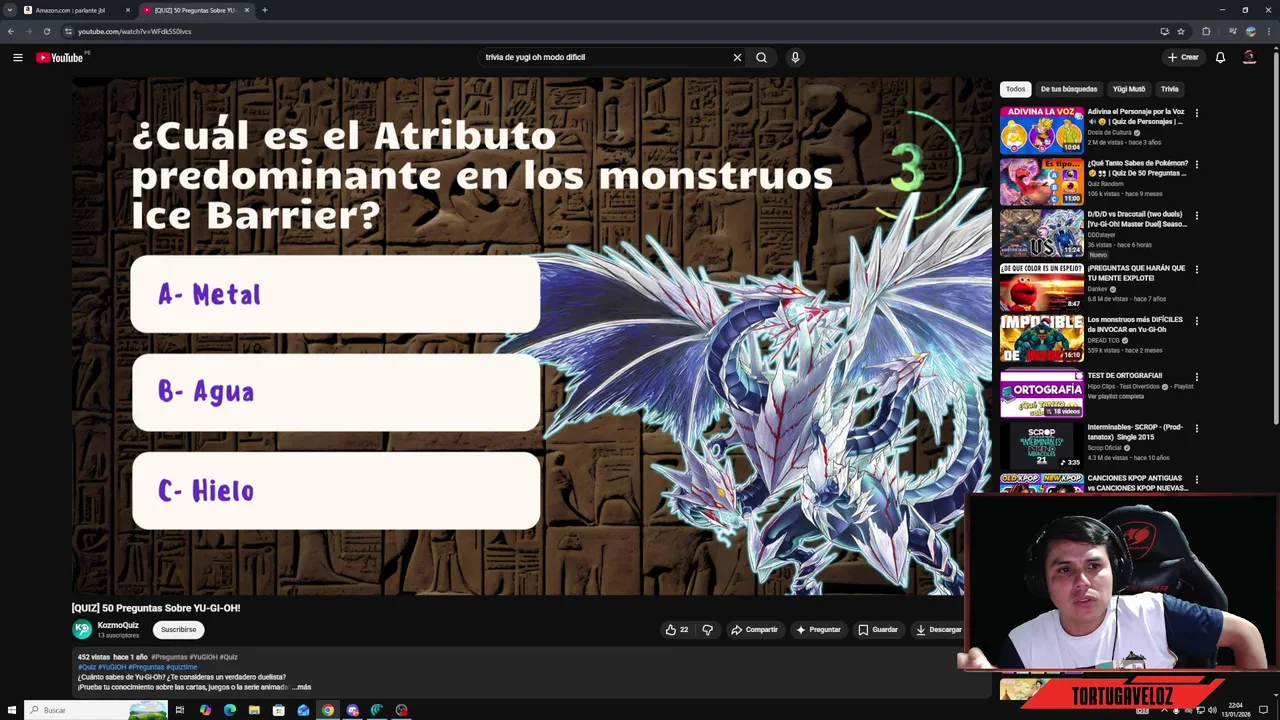The image size is (1280, 720).
Task: Open File Explorer folder on taskbar
Action: coord(254,710)
